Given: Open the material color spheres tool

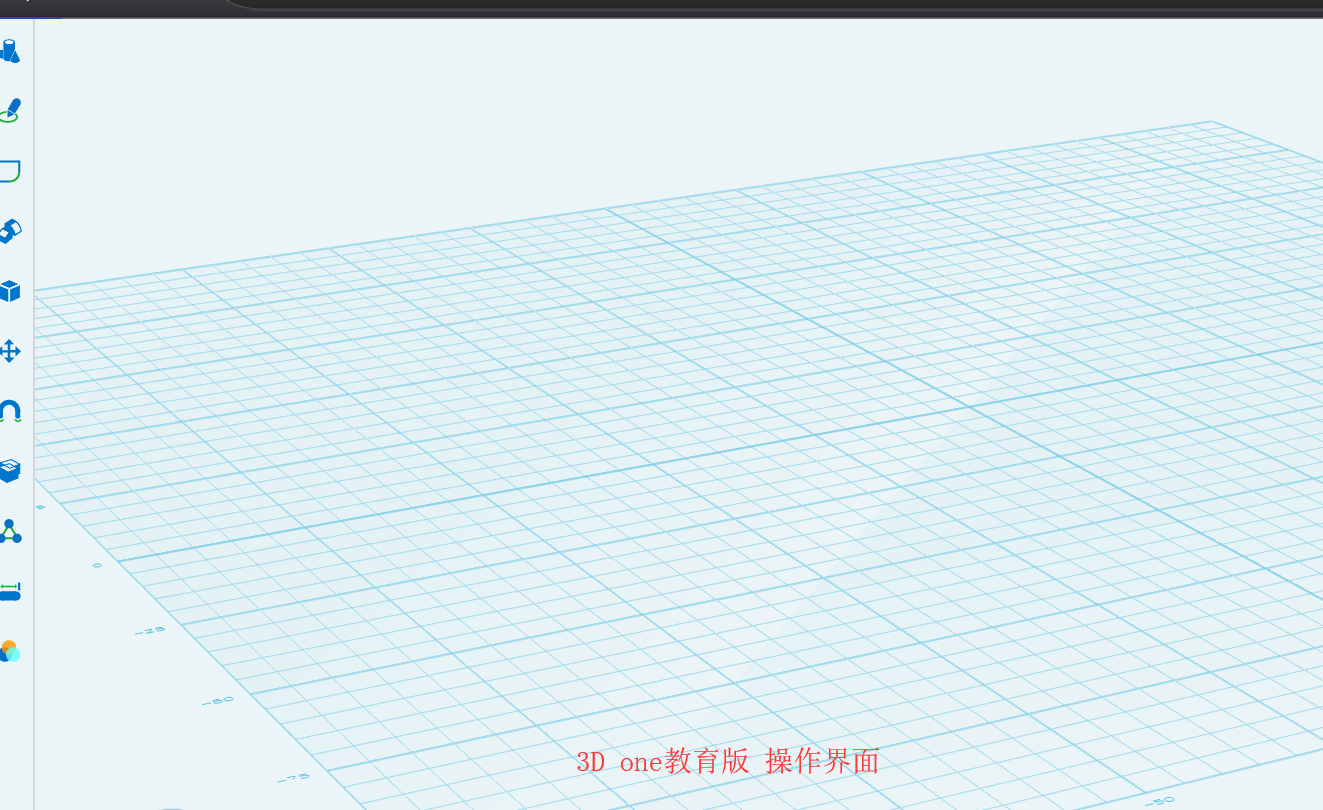Looking at the screenshot, I should (x=9, y=651).
